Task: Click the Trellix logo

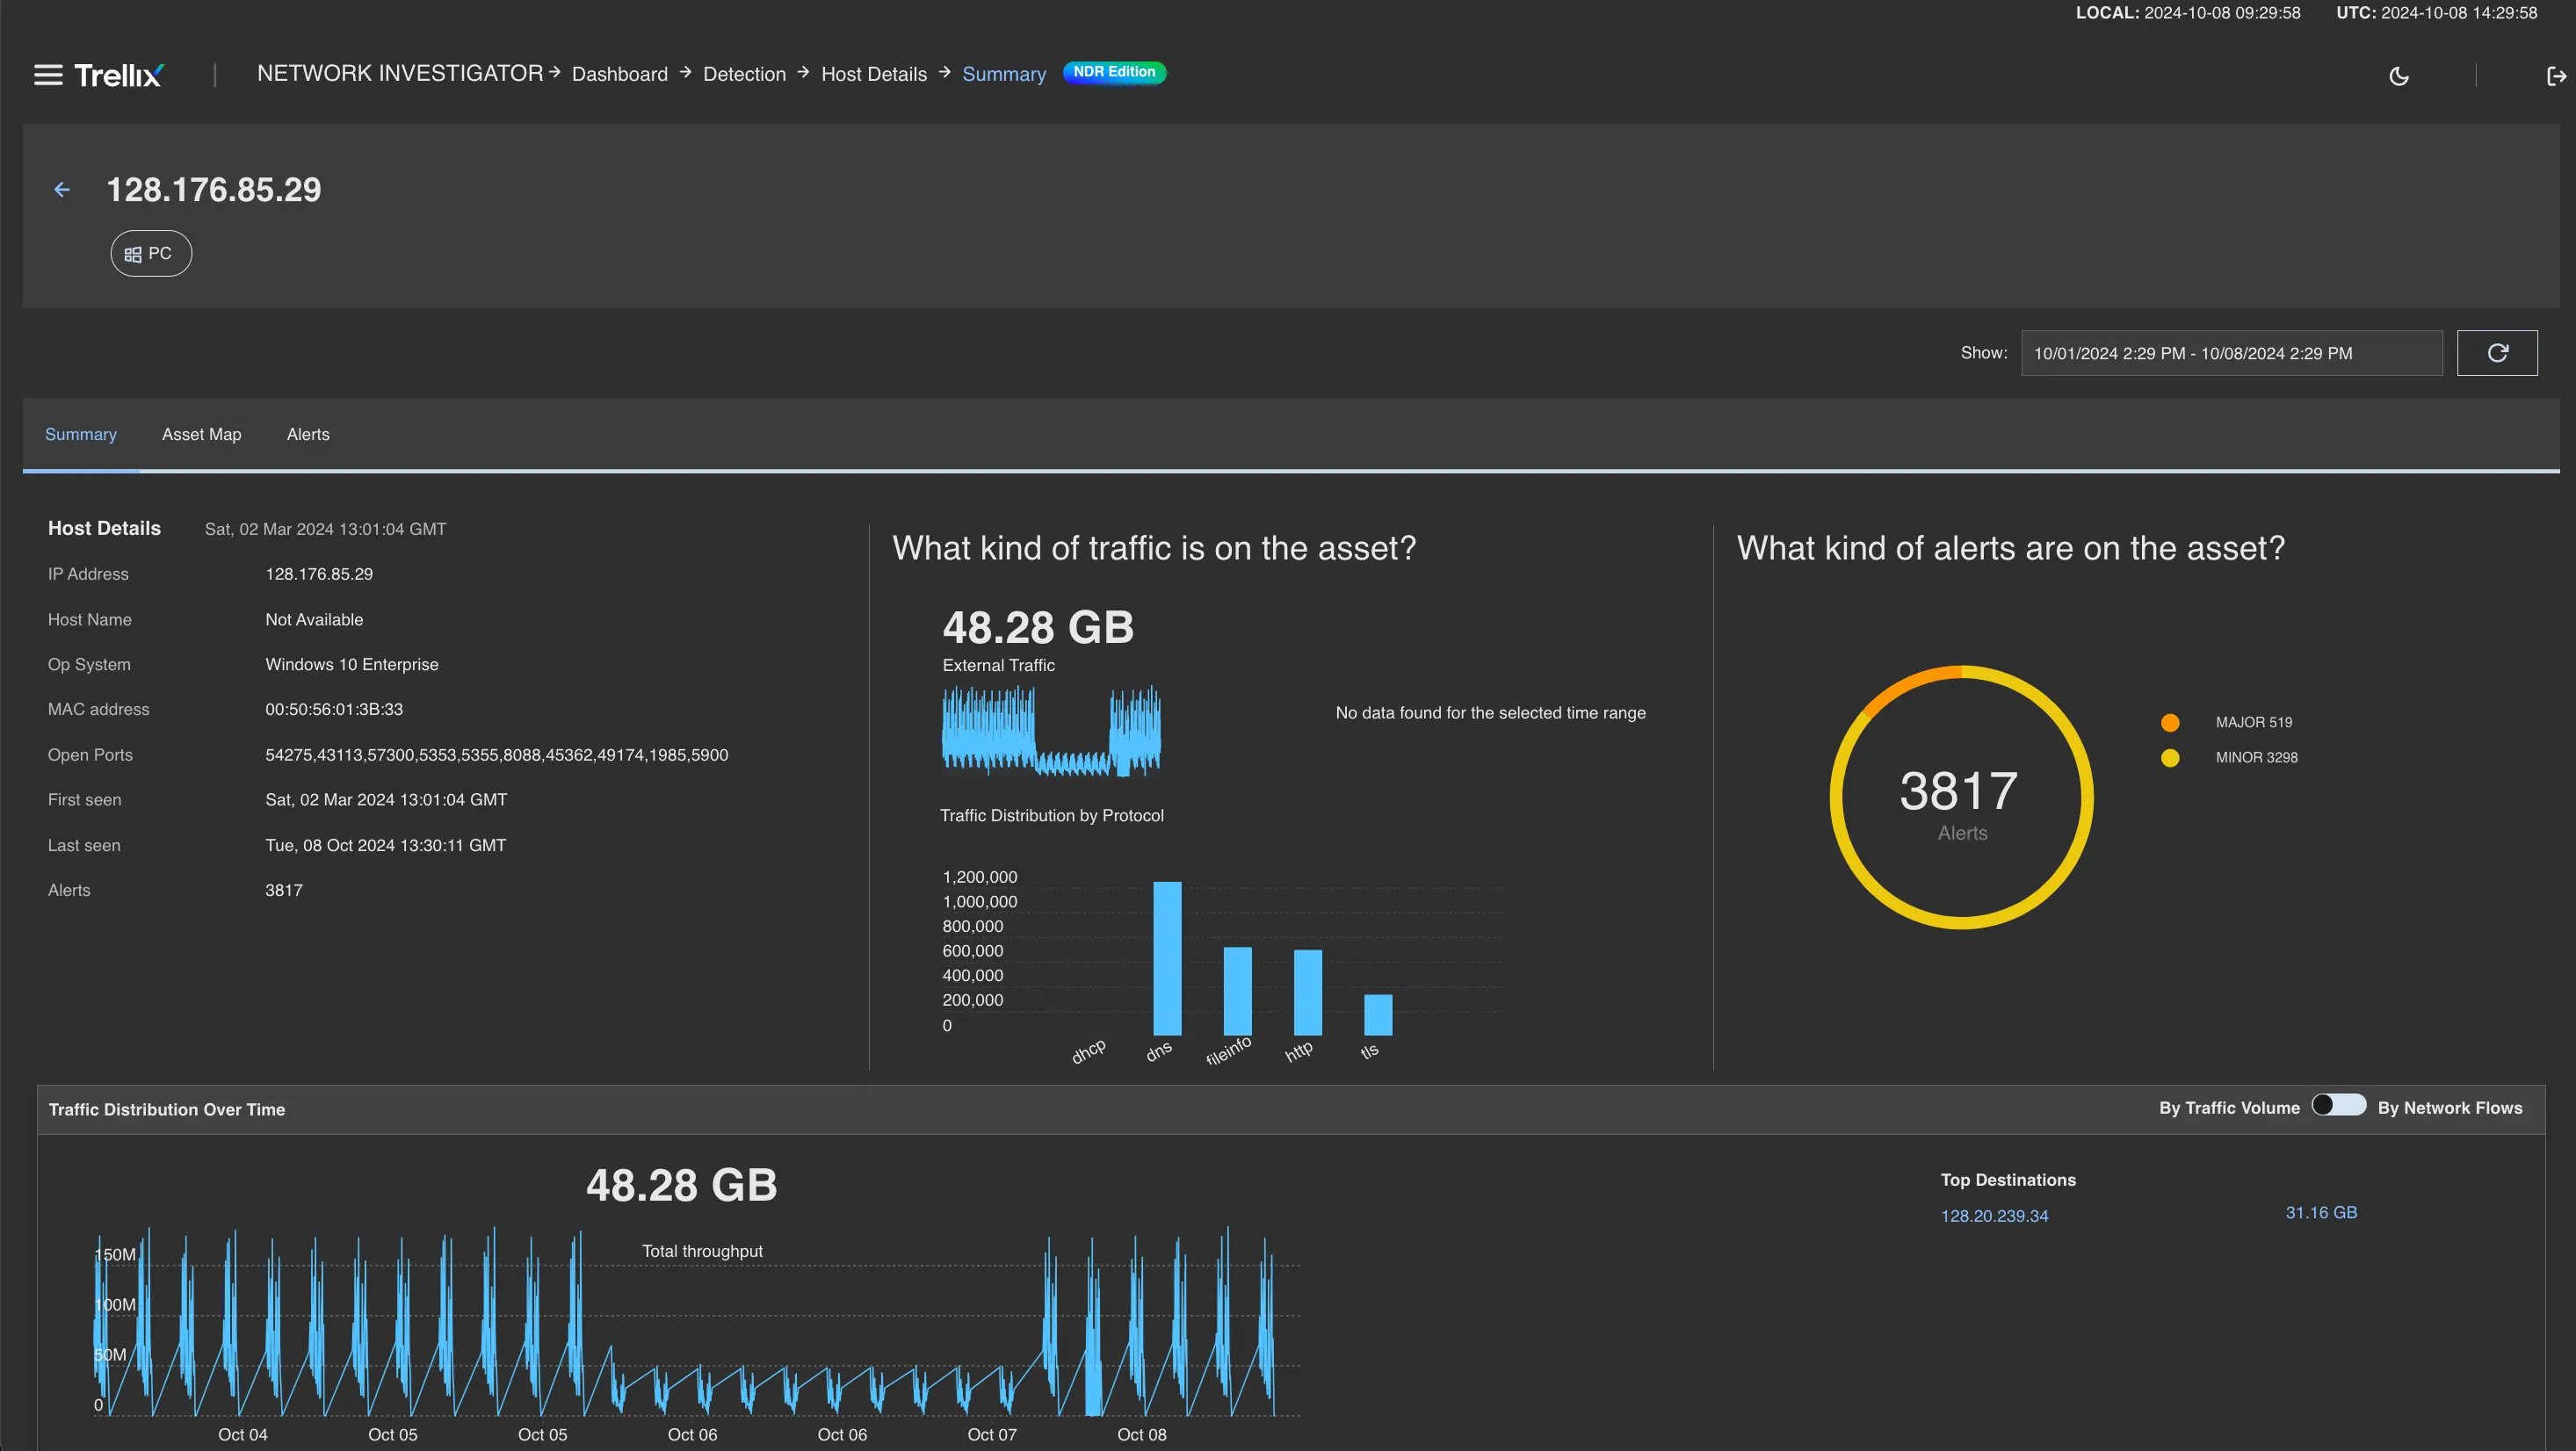Action: pyautogui.click(x=119, y=75)
